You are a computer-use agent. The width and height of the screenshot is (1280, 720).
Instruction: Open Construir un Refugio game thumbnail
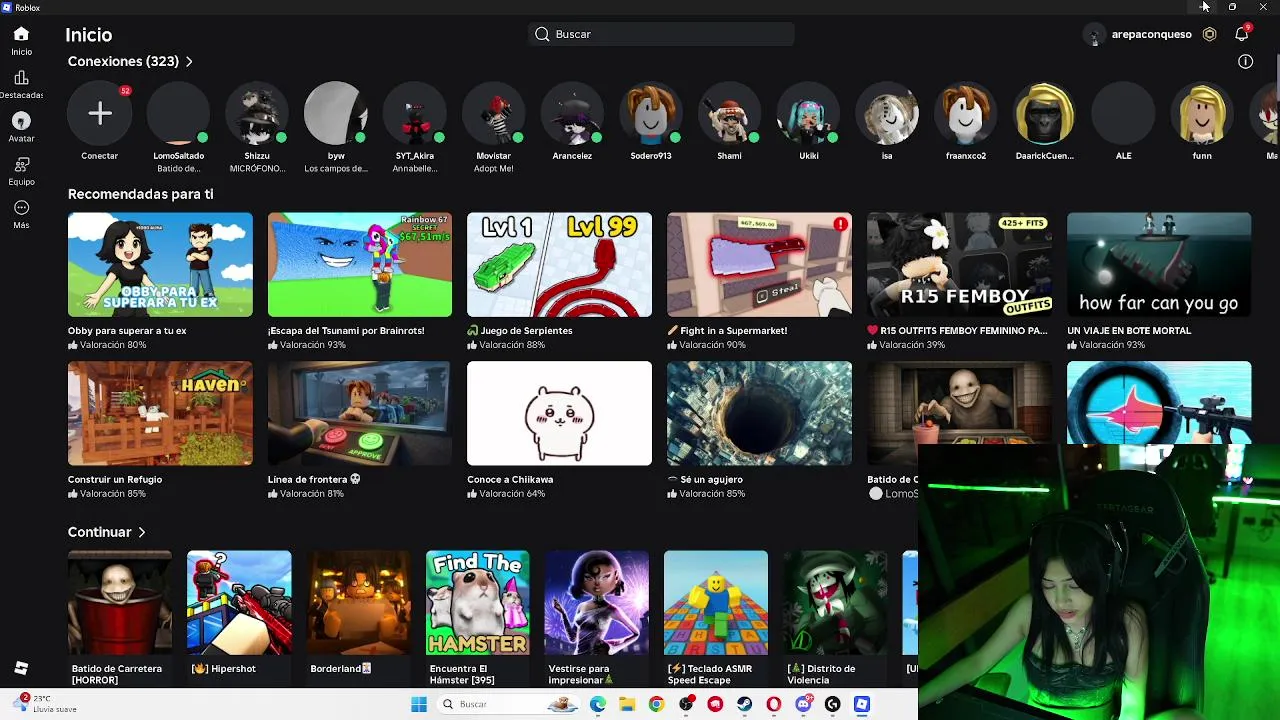(x=160, y=414)
